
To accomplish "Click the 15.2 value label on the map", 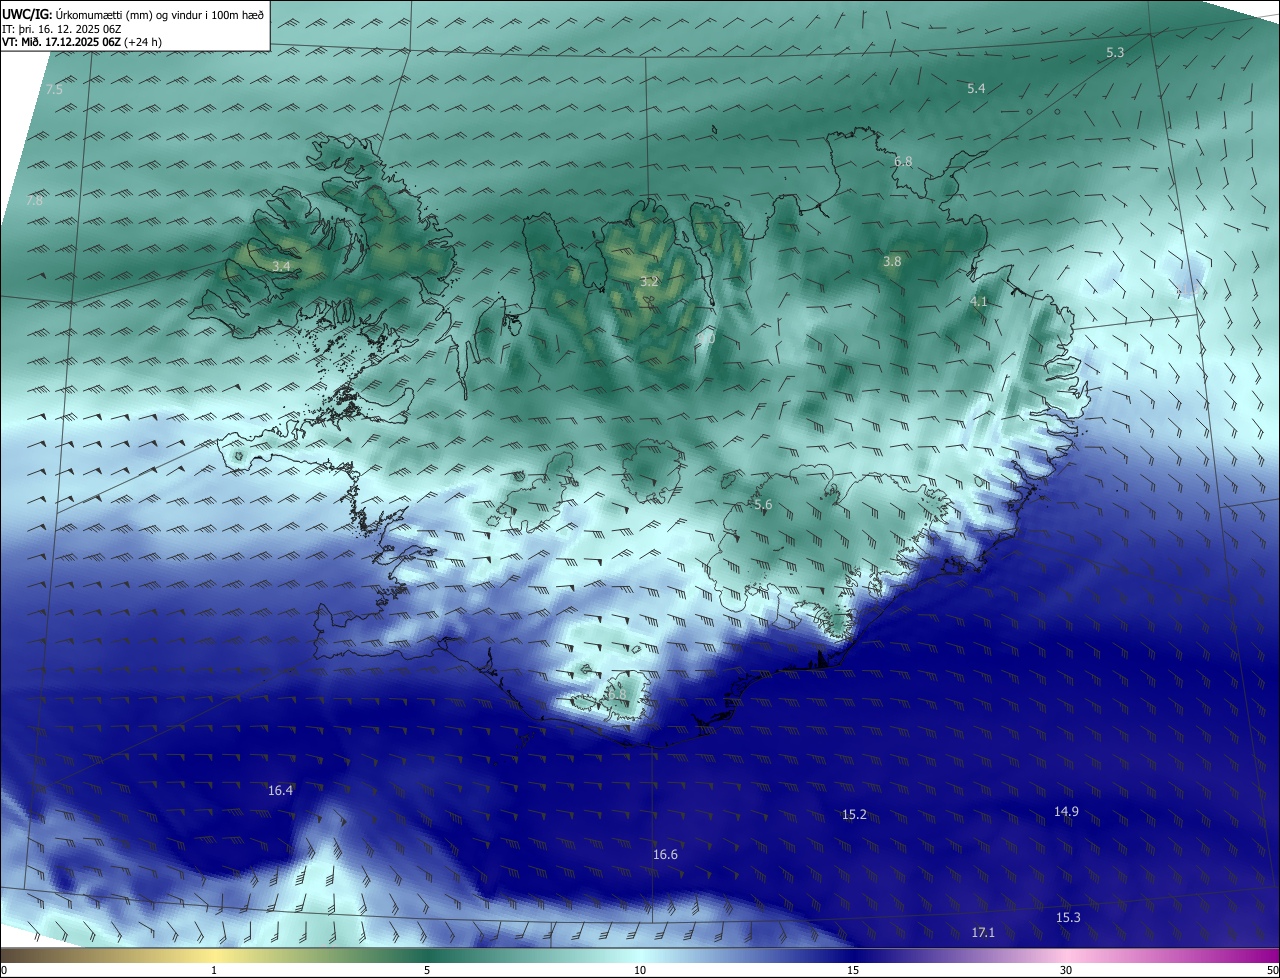I will click(x=854, y=815).
